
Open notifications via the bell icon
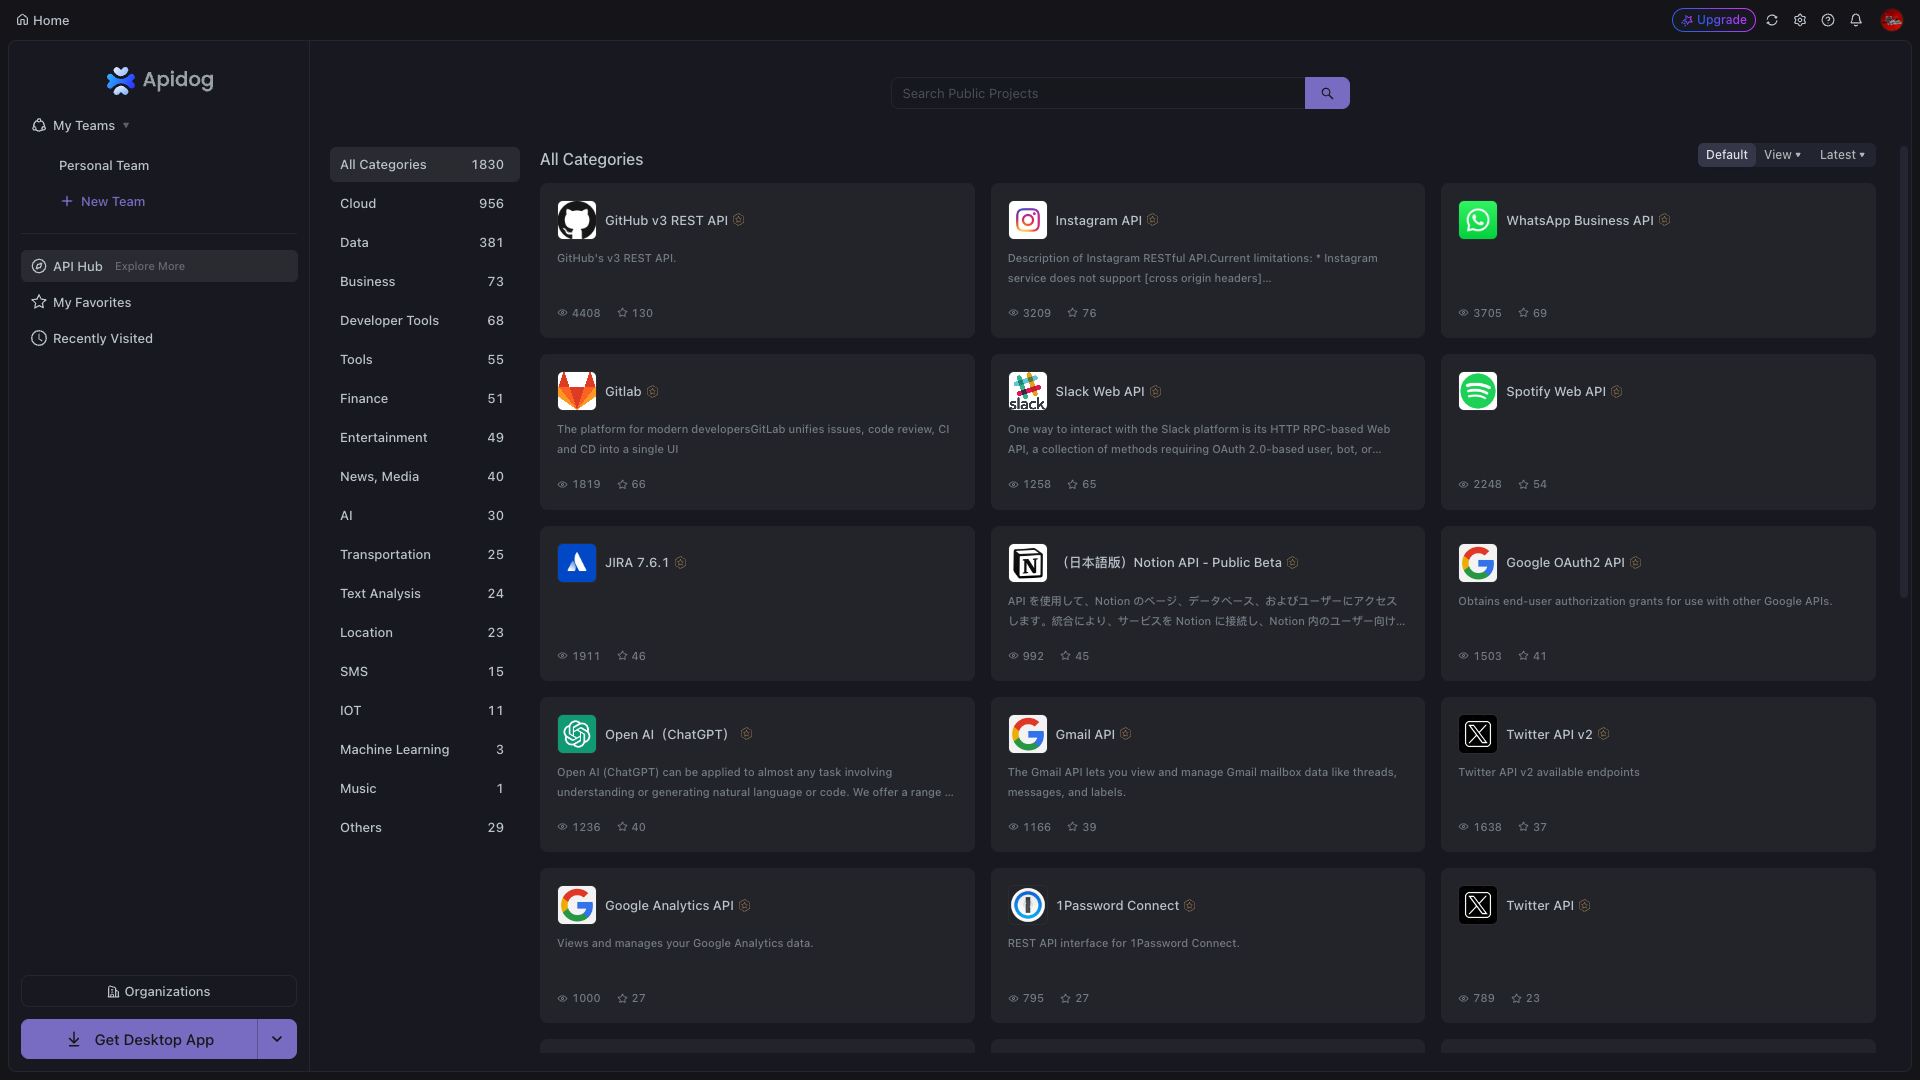[x=1857, y=19]
